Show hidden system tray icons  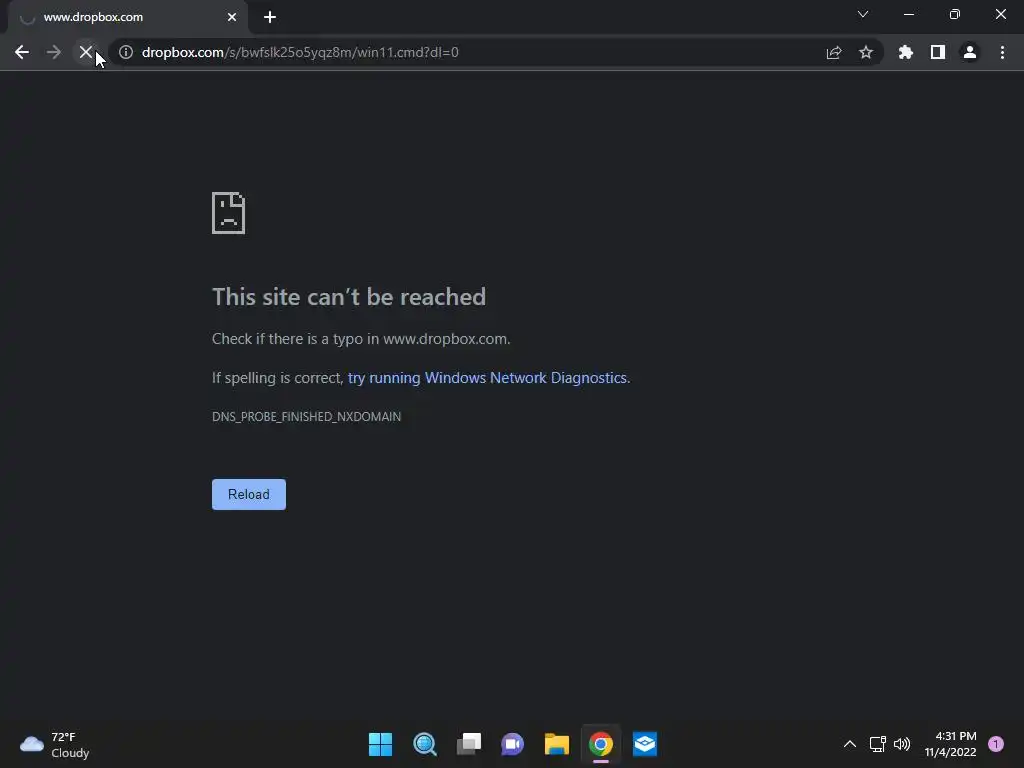click(850, 744)
